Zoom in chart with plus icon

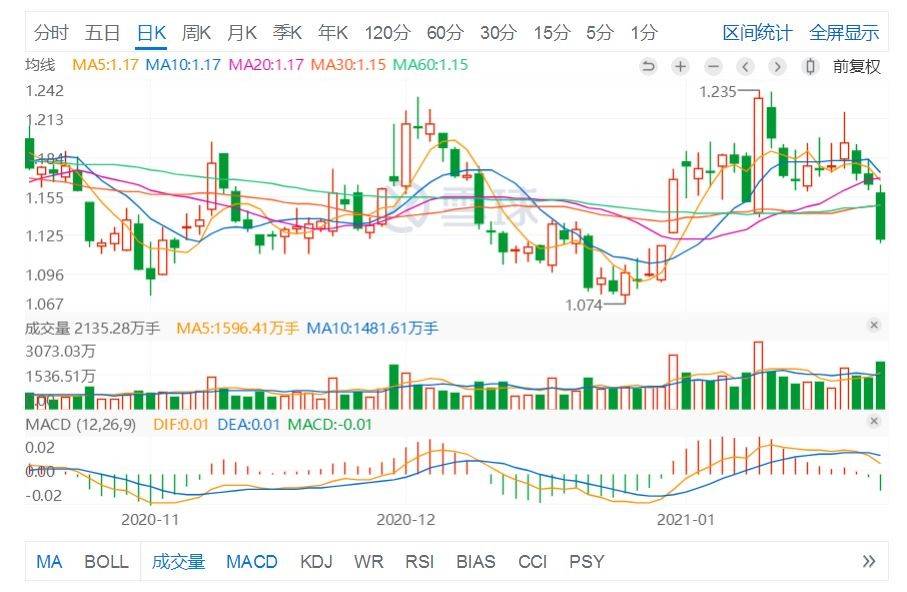681,67
